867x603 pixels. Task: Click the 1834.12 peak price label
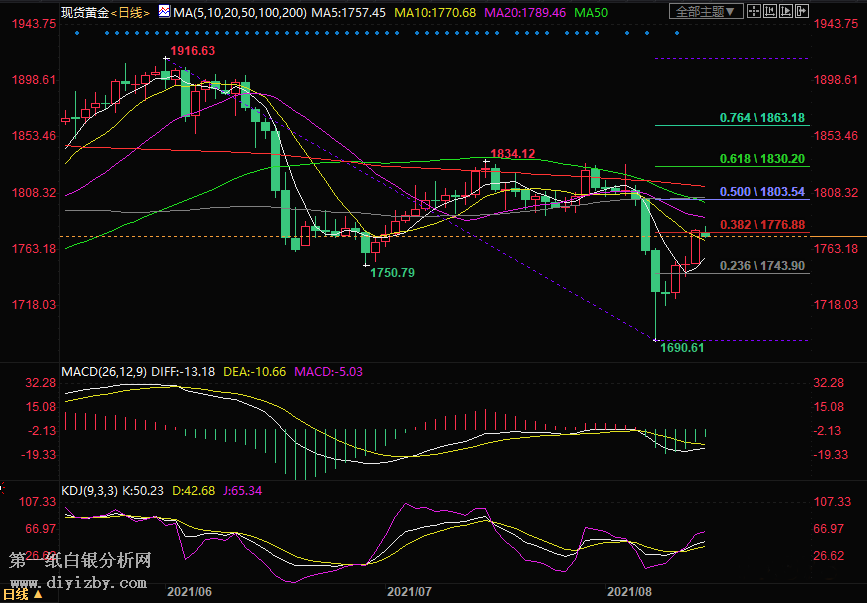click(512, 153)
